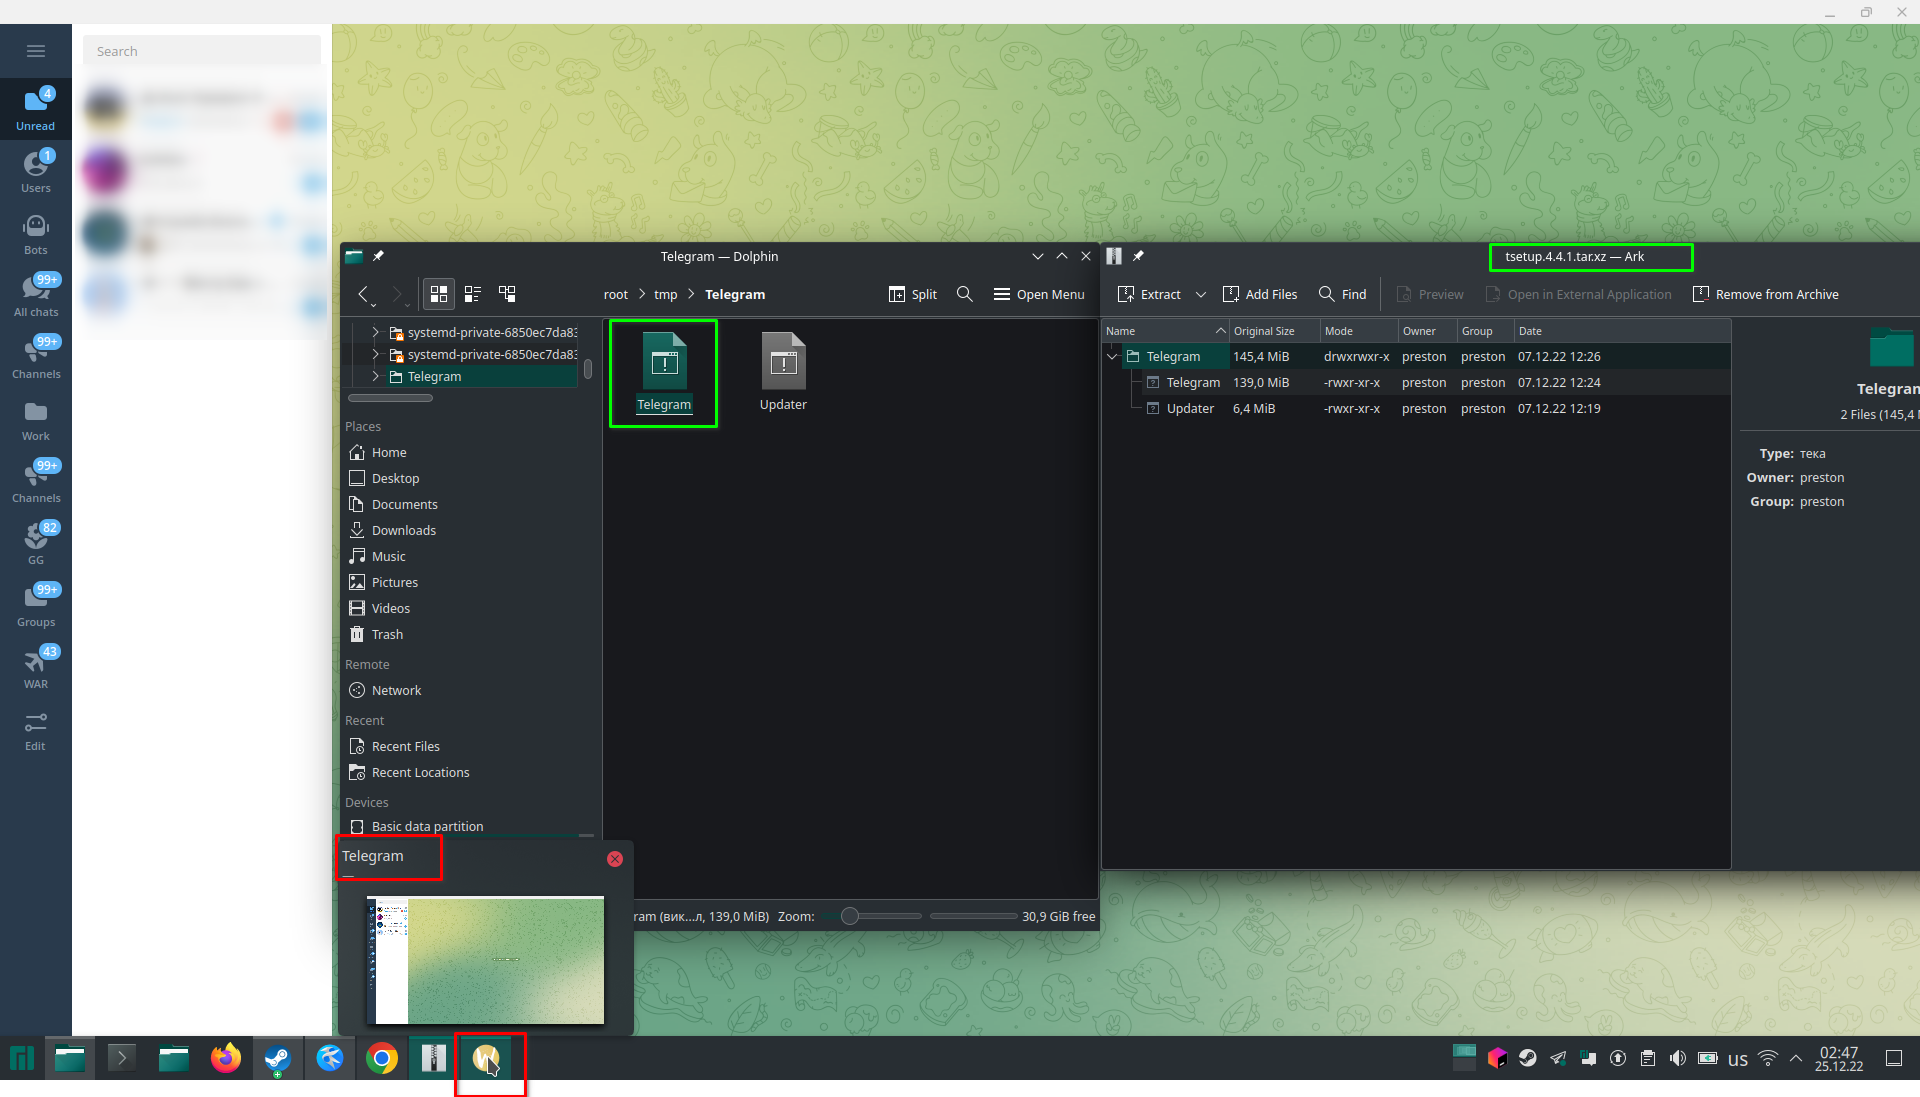Screen dimensions: 1920x1097
Task: Select Dolphin tree view mode
Action: [x=507, y=294]
